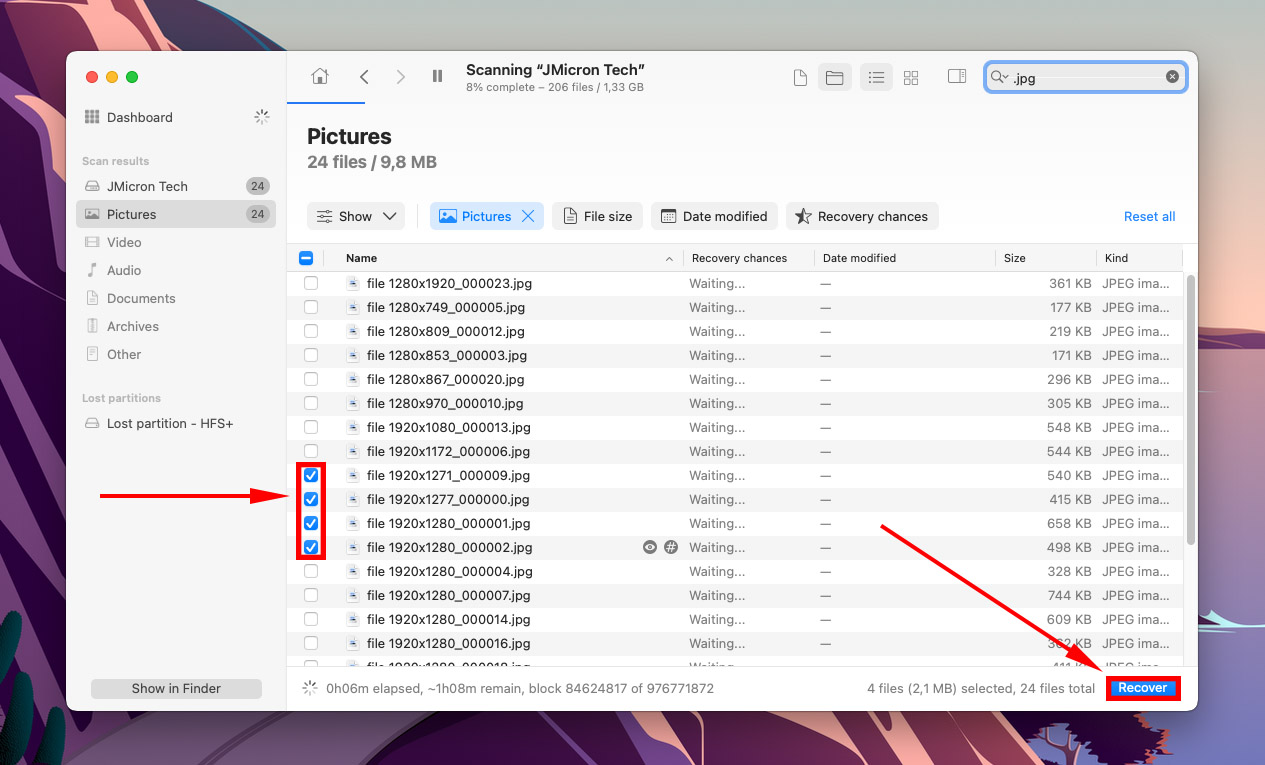Click the Recover button
This screenshot has width=1265, height=765.
[1142, 688]
